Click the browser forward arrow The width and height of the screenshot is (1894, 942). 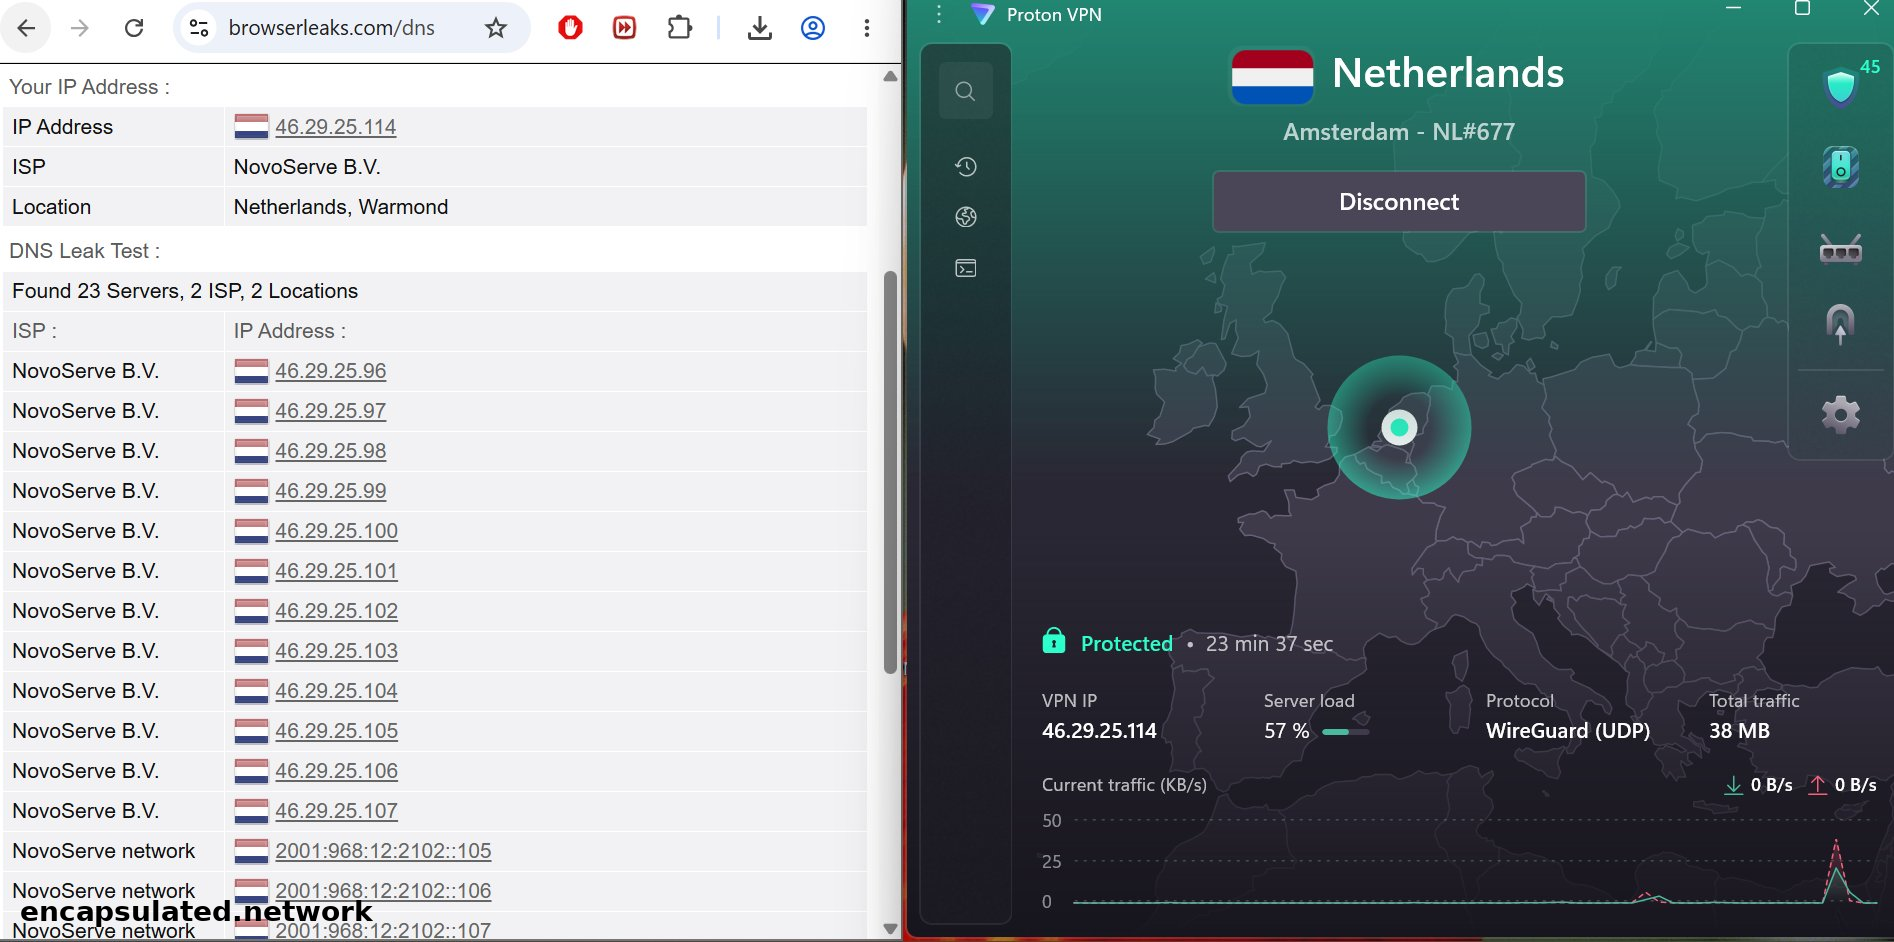(x=80, y=28)
